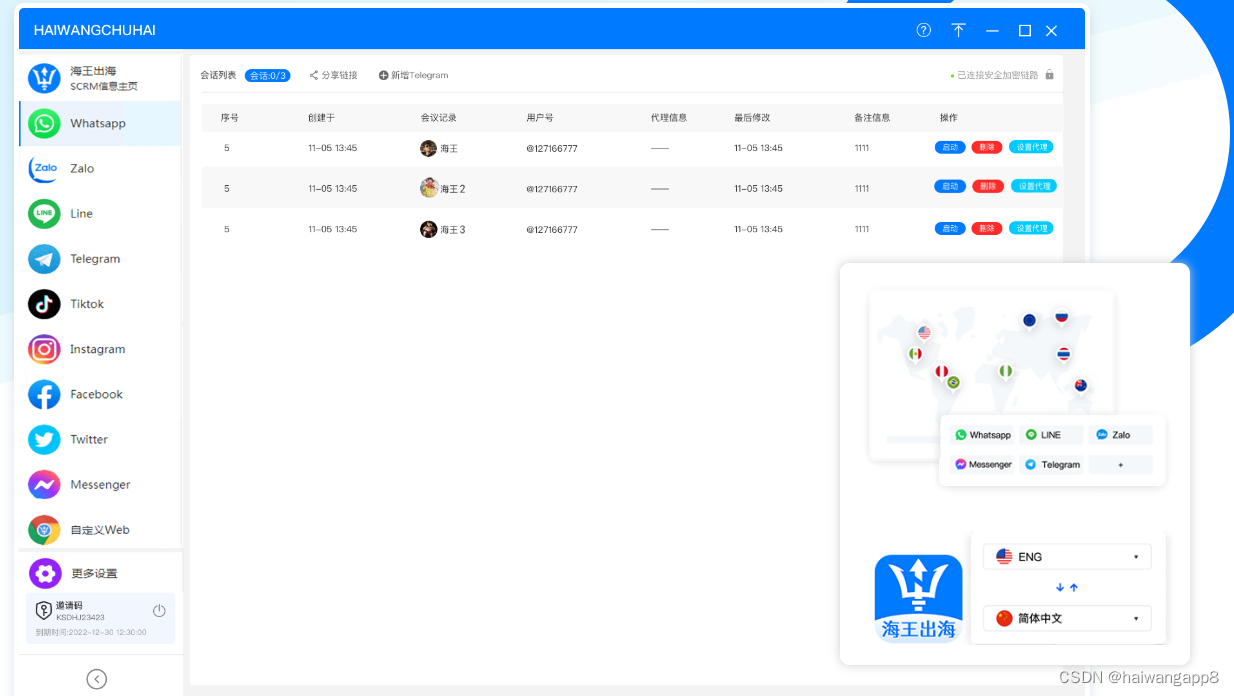Click the Zalo chip in promo card
Viewport: 1234px width, 696px height.
pos(1120,435)
